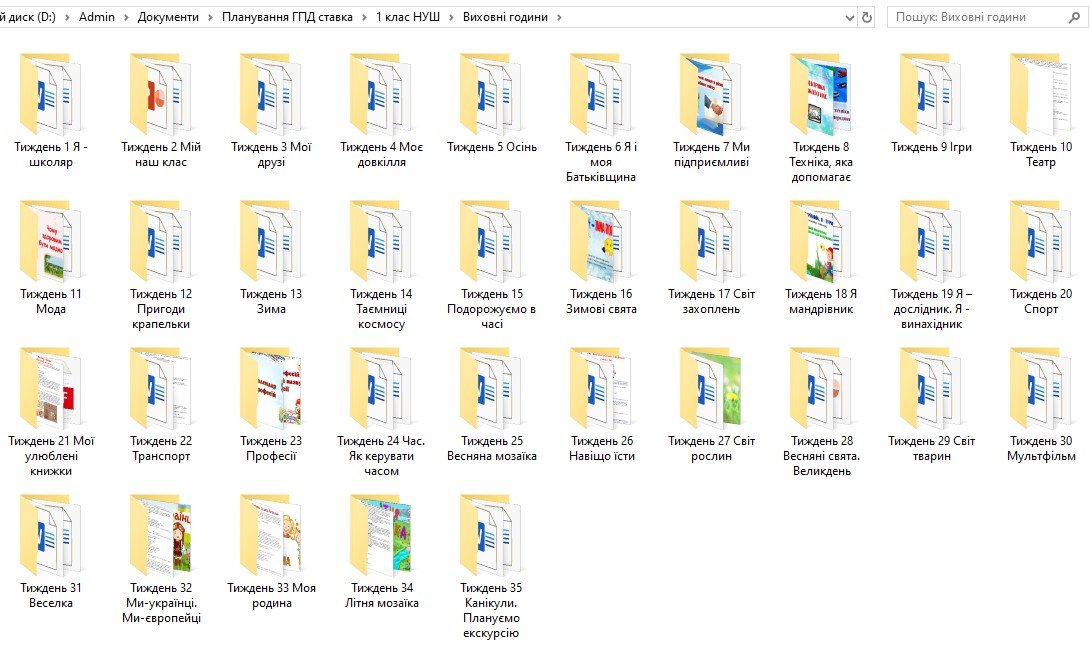
Task: Open the Тиждень 1 Я - школяр folder
Action: coord(50,96)
